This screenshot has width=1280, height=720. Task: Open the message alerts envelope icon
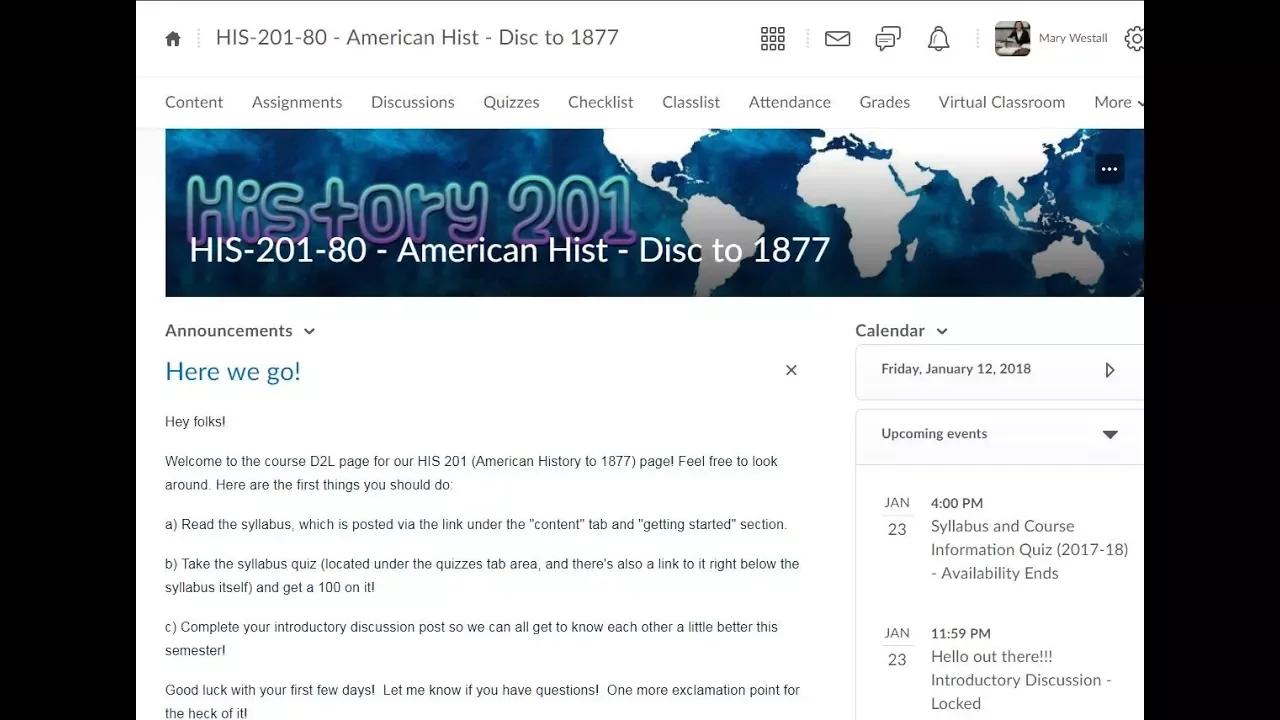(837, 39)
